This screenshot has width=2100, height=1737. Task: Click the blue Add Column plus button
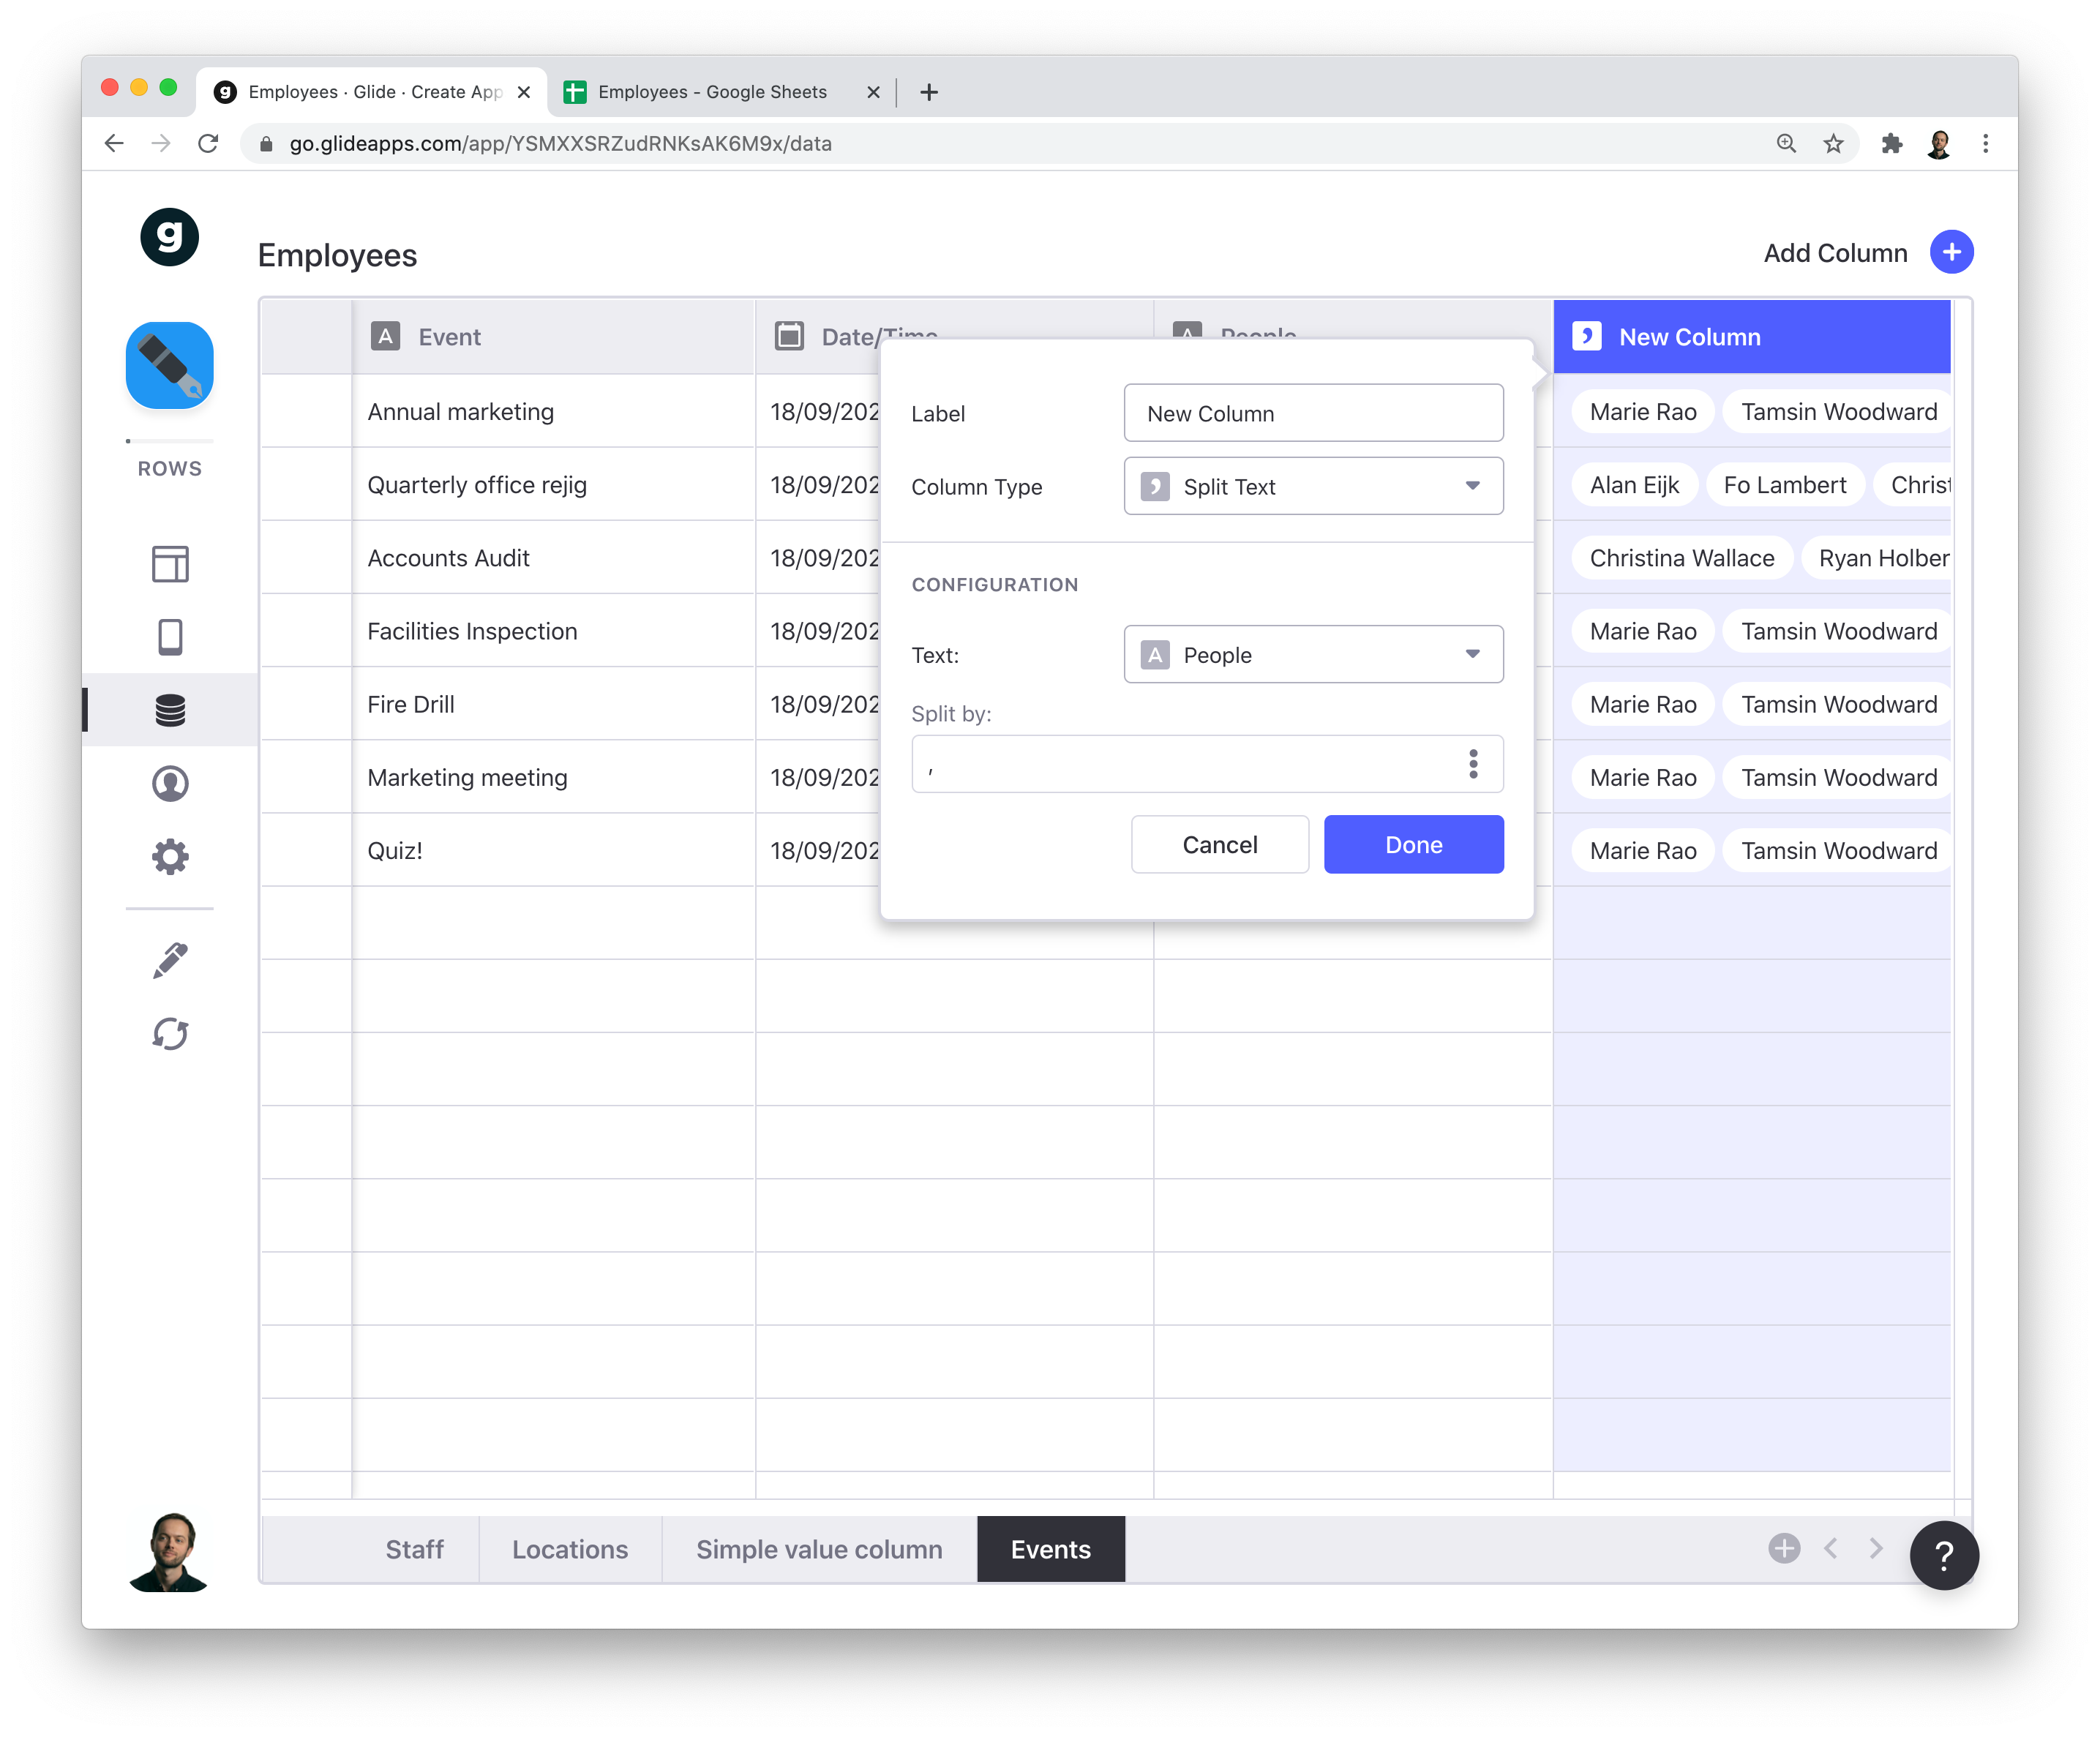[1950, 252]
